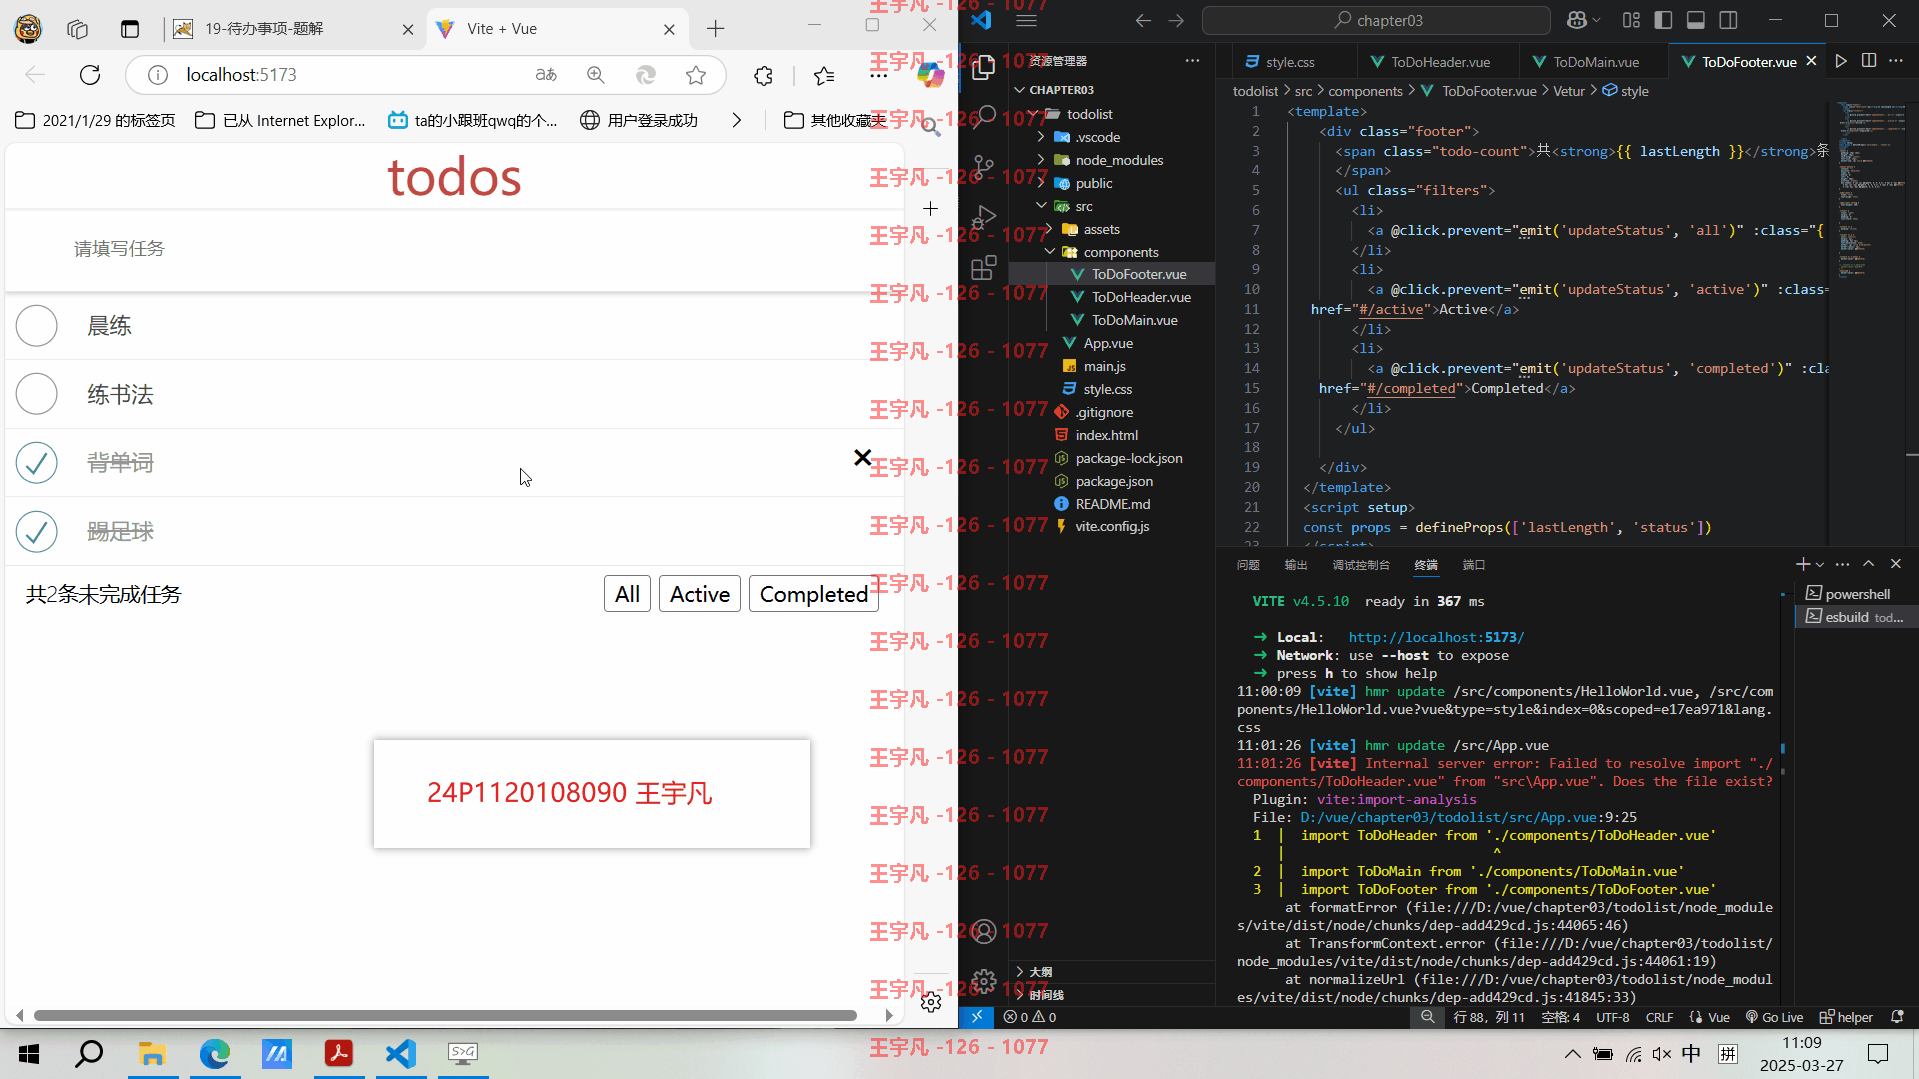
Task: Open App.vue in explorer tree
Action: point(1108,343)
